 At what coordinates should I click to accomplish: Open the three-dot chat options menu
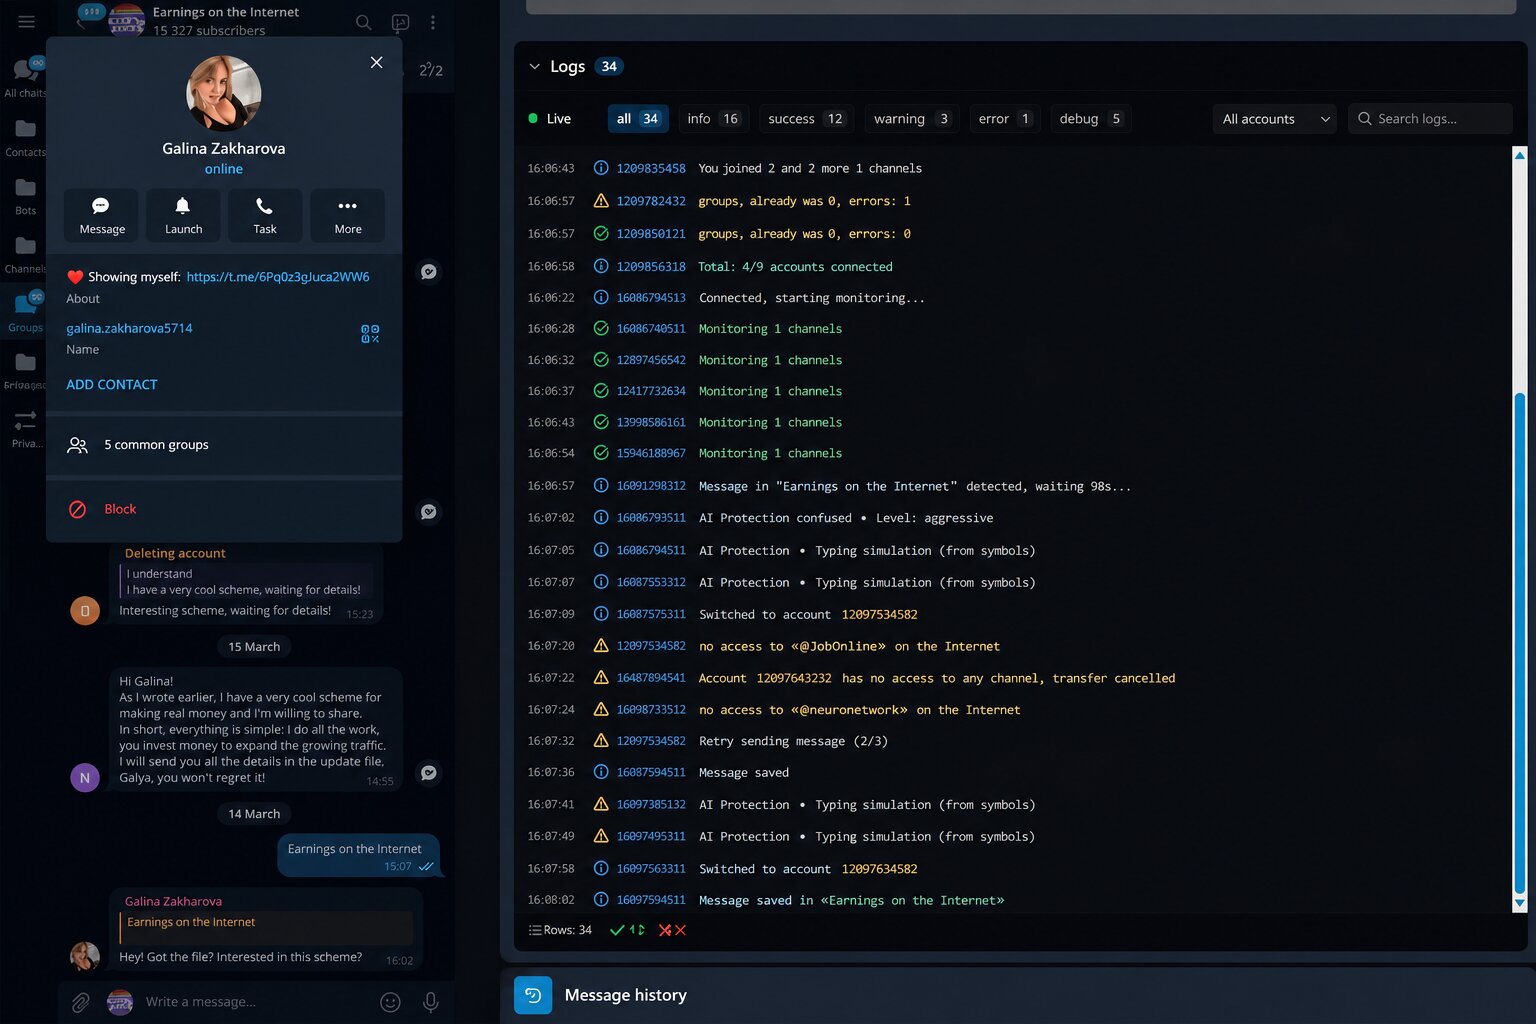432,22
